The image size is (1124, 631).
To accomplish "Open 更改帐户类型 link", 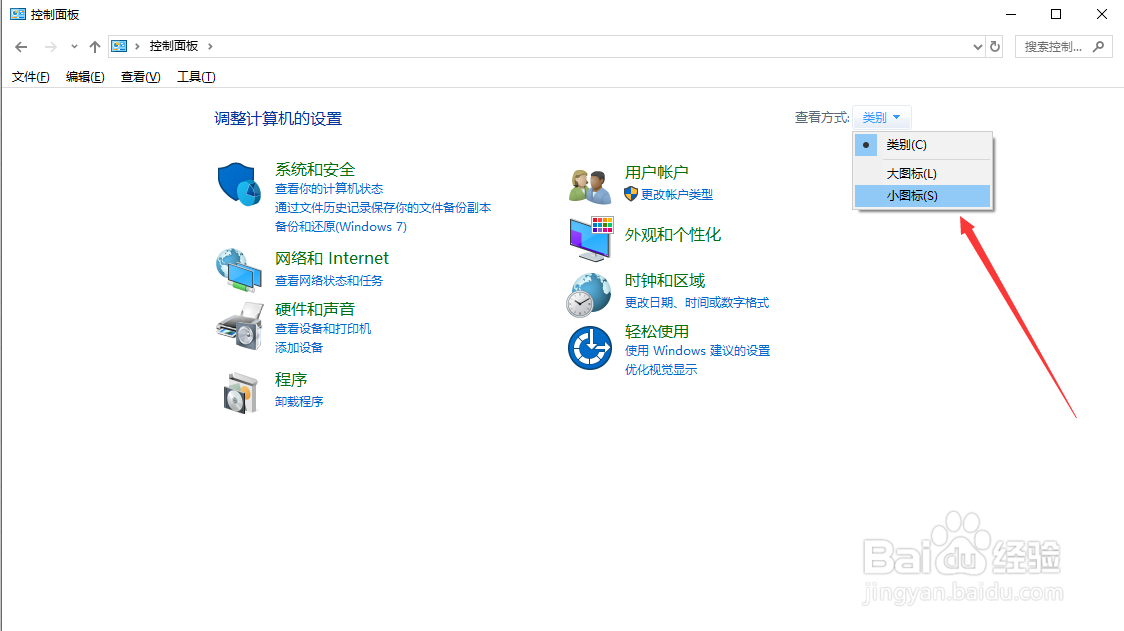I will pos(675,194).
